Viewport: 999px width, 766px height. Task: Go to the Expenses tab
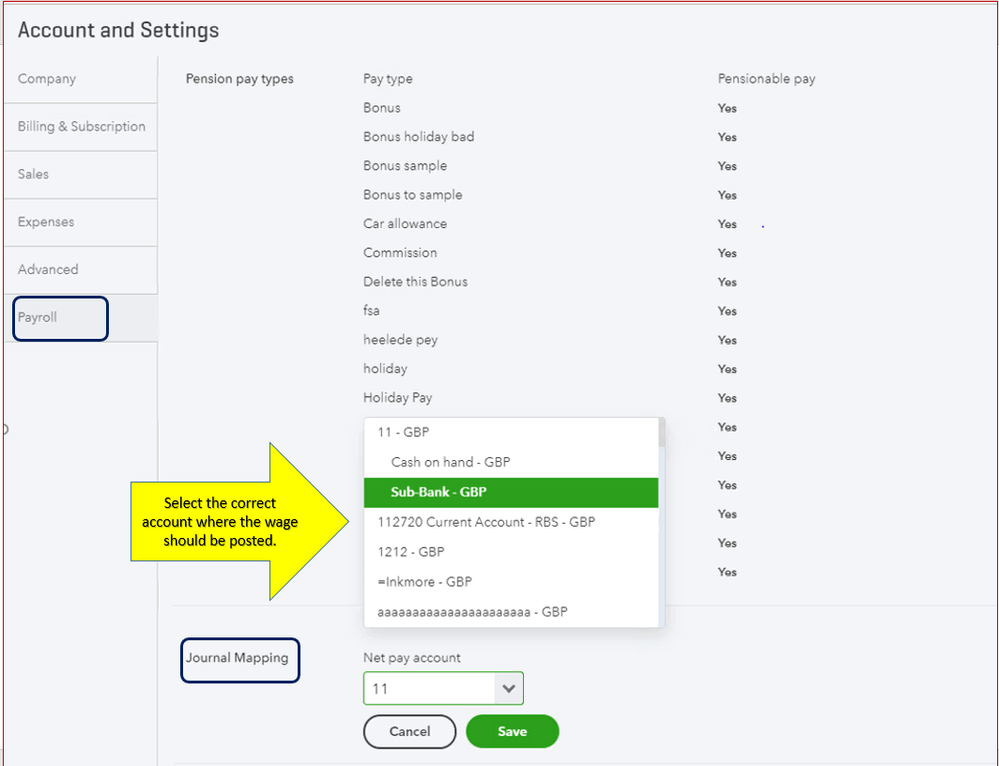click(x=46, y=222)
